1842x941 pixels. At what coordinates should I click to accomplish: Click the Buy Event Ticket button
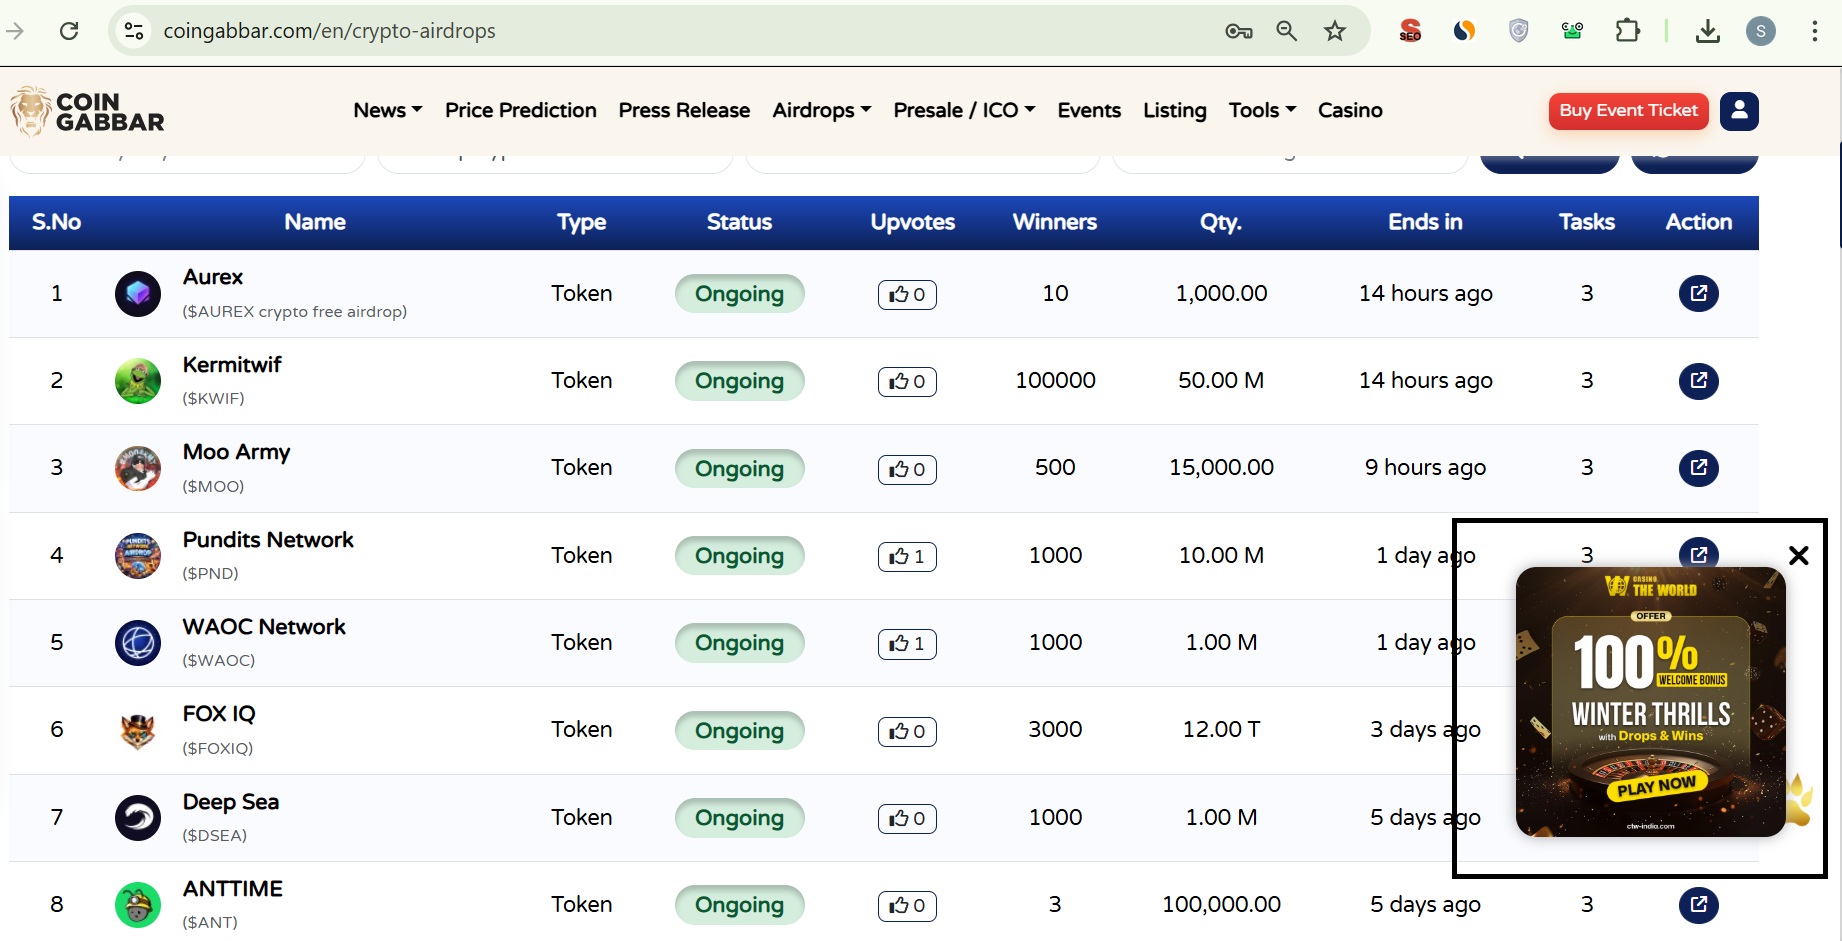pos(1628,111)
